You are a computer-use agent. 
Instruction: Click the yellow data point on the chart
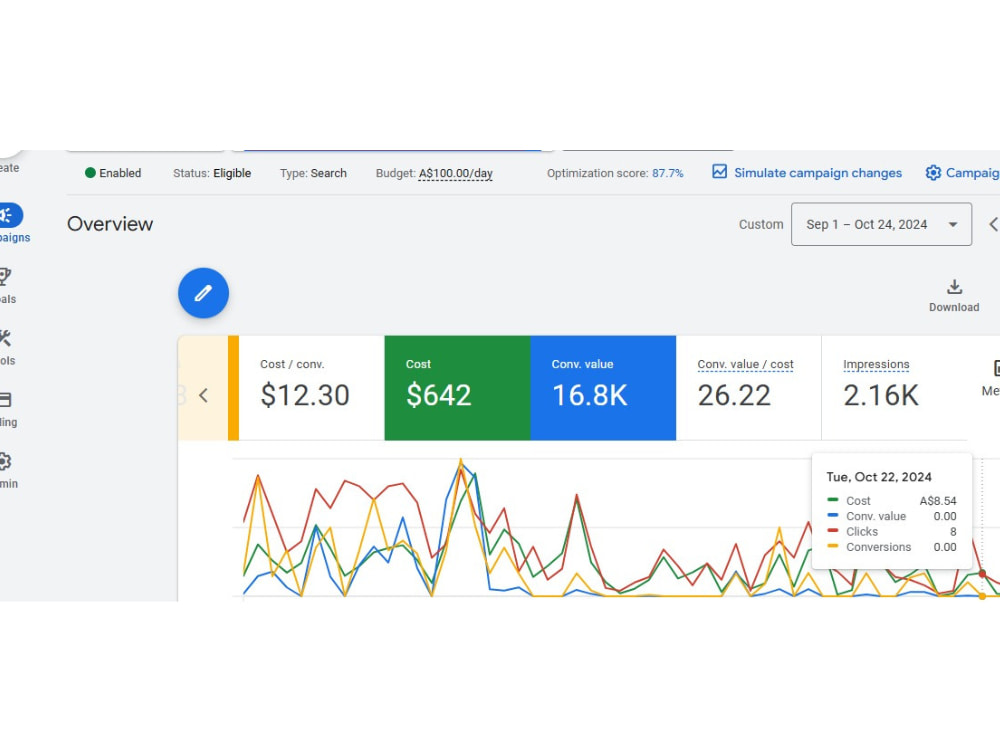(982, 596)
